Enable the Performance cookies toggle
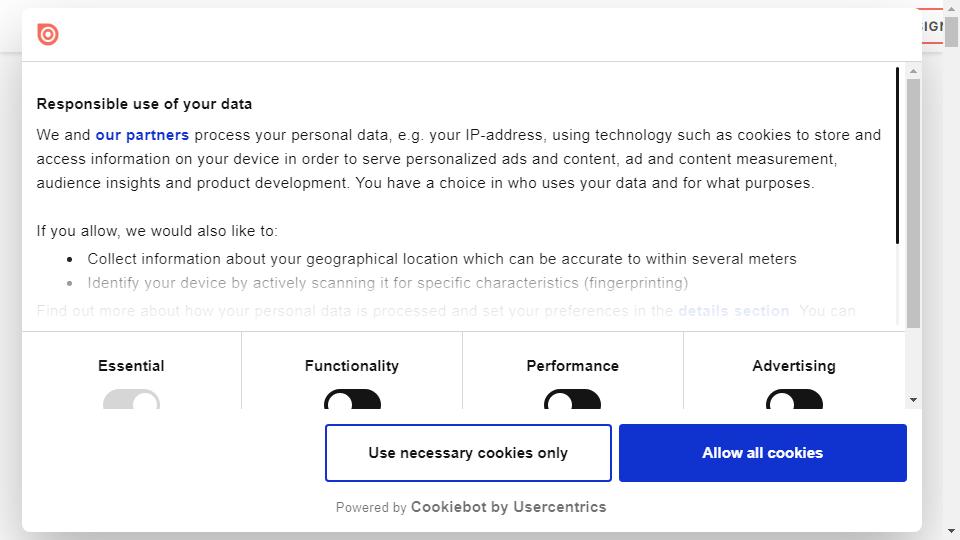This screenshot has width=960, height=540. 572,401
